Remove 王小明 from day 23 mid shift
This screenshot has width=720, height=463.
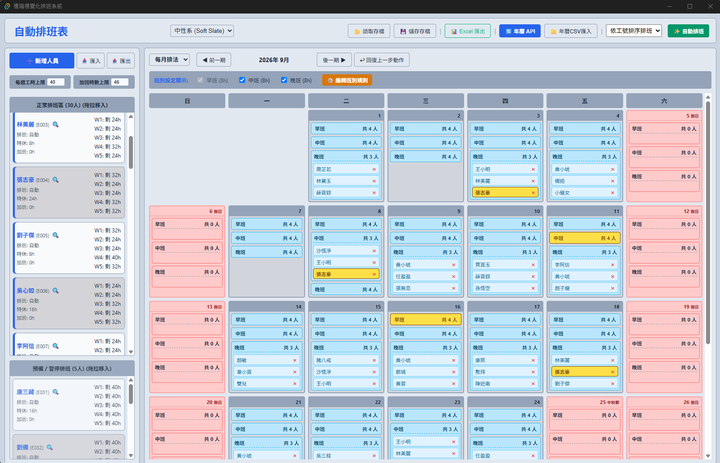tap(454, 442)
